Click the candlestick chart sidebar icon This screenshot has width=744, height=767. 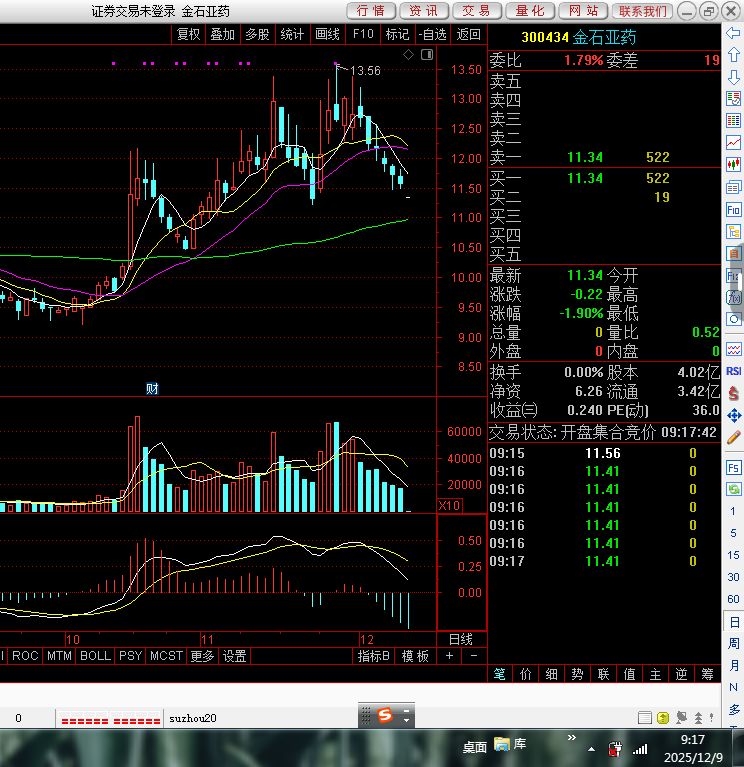click(x=734, y=163)
